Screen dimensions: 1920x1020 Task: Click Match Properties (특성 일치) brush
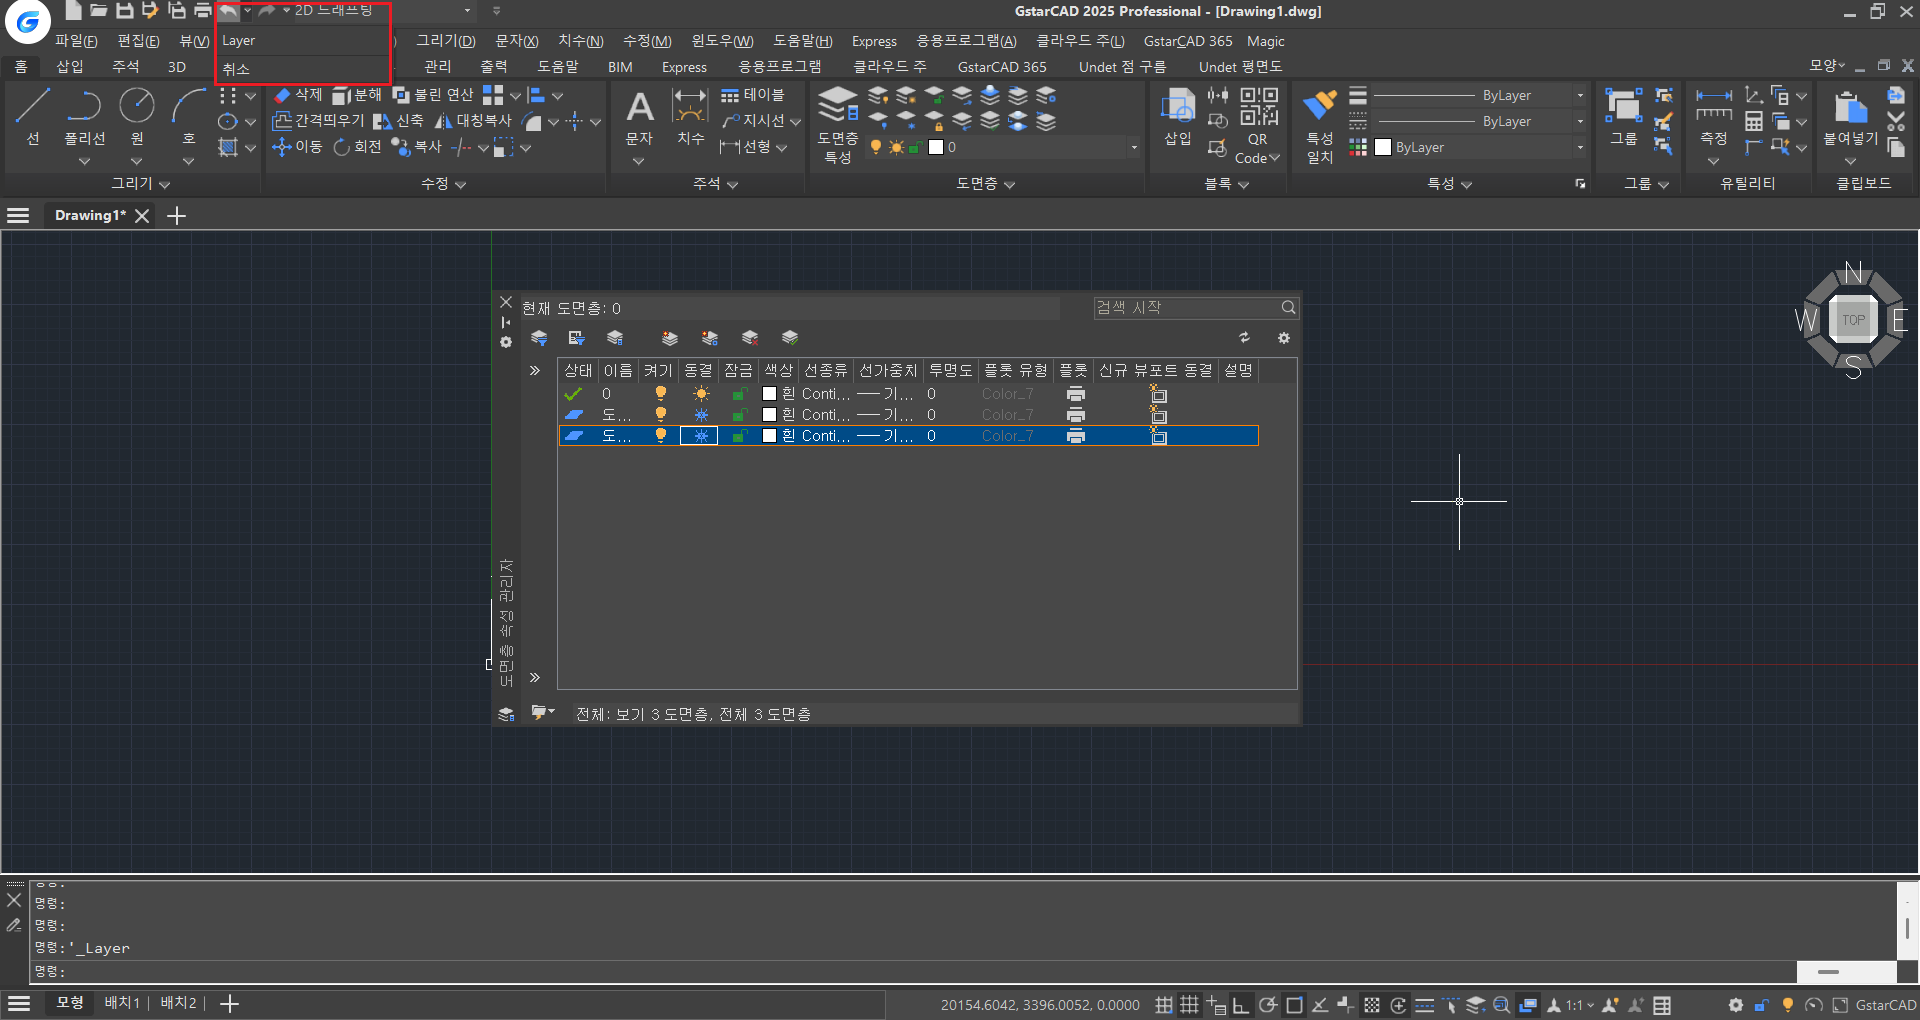click(x=1320, y=125)
